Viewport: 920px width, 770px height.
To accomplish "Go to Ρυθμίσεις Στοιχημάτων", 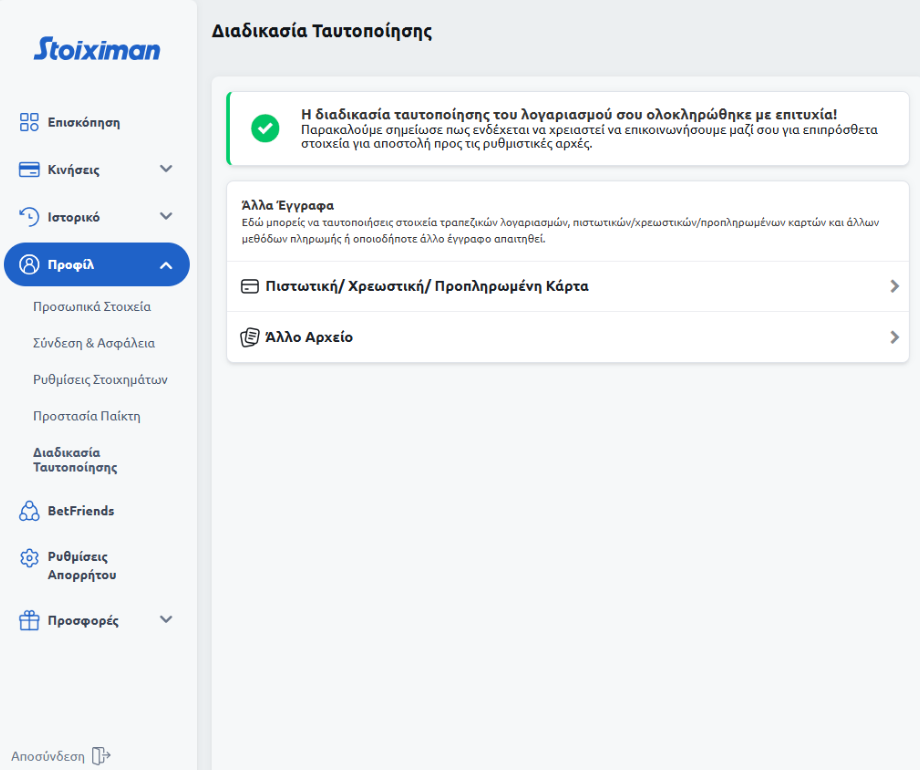I will pyautogui.click(x=100, y=380).
